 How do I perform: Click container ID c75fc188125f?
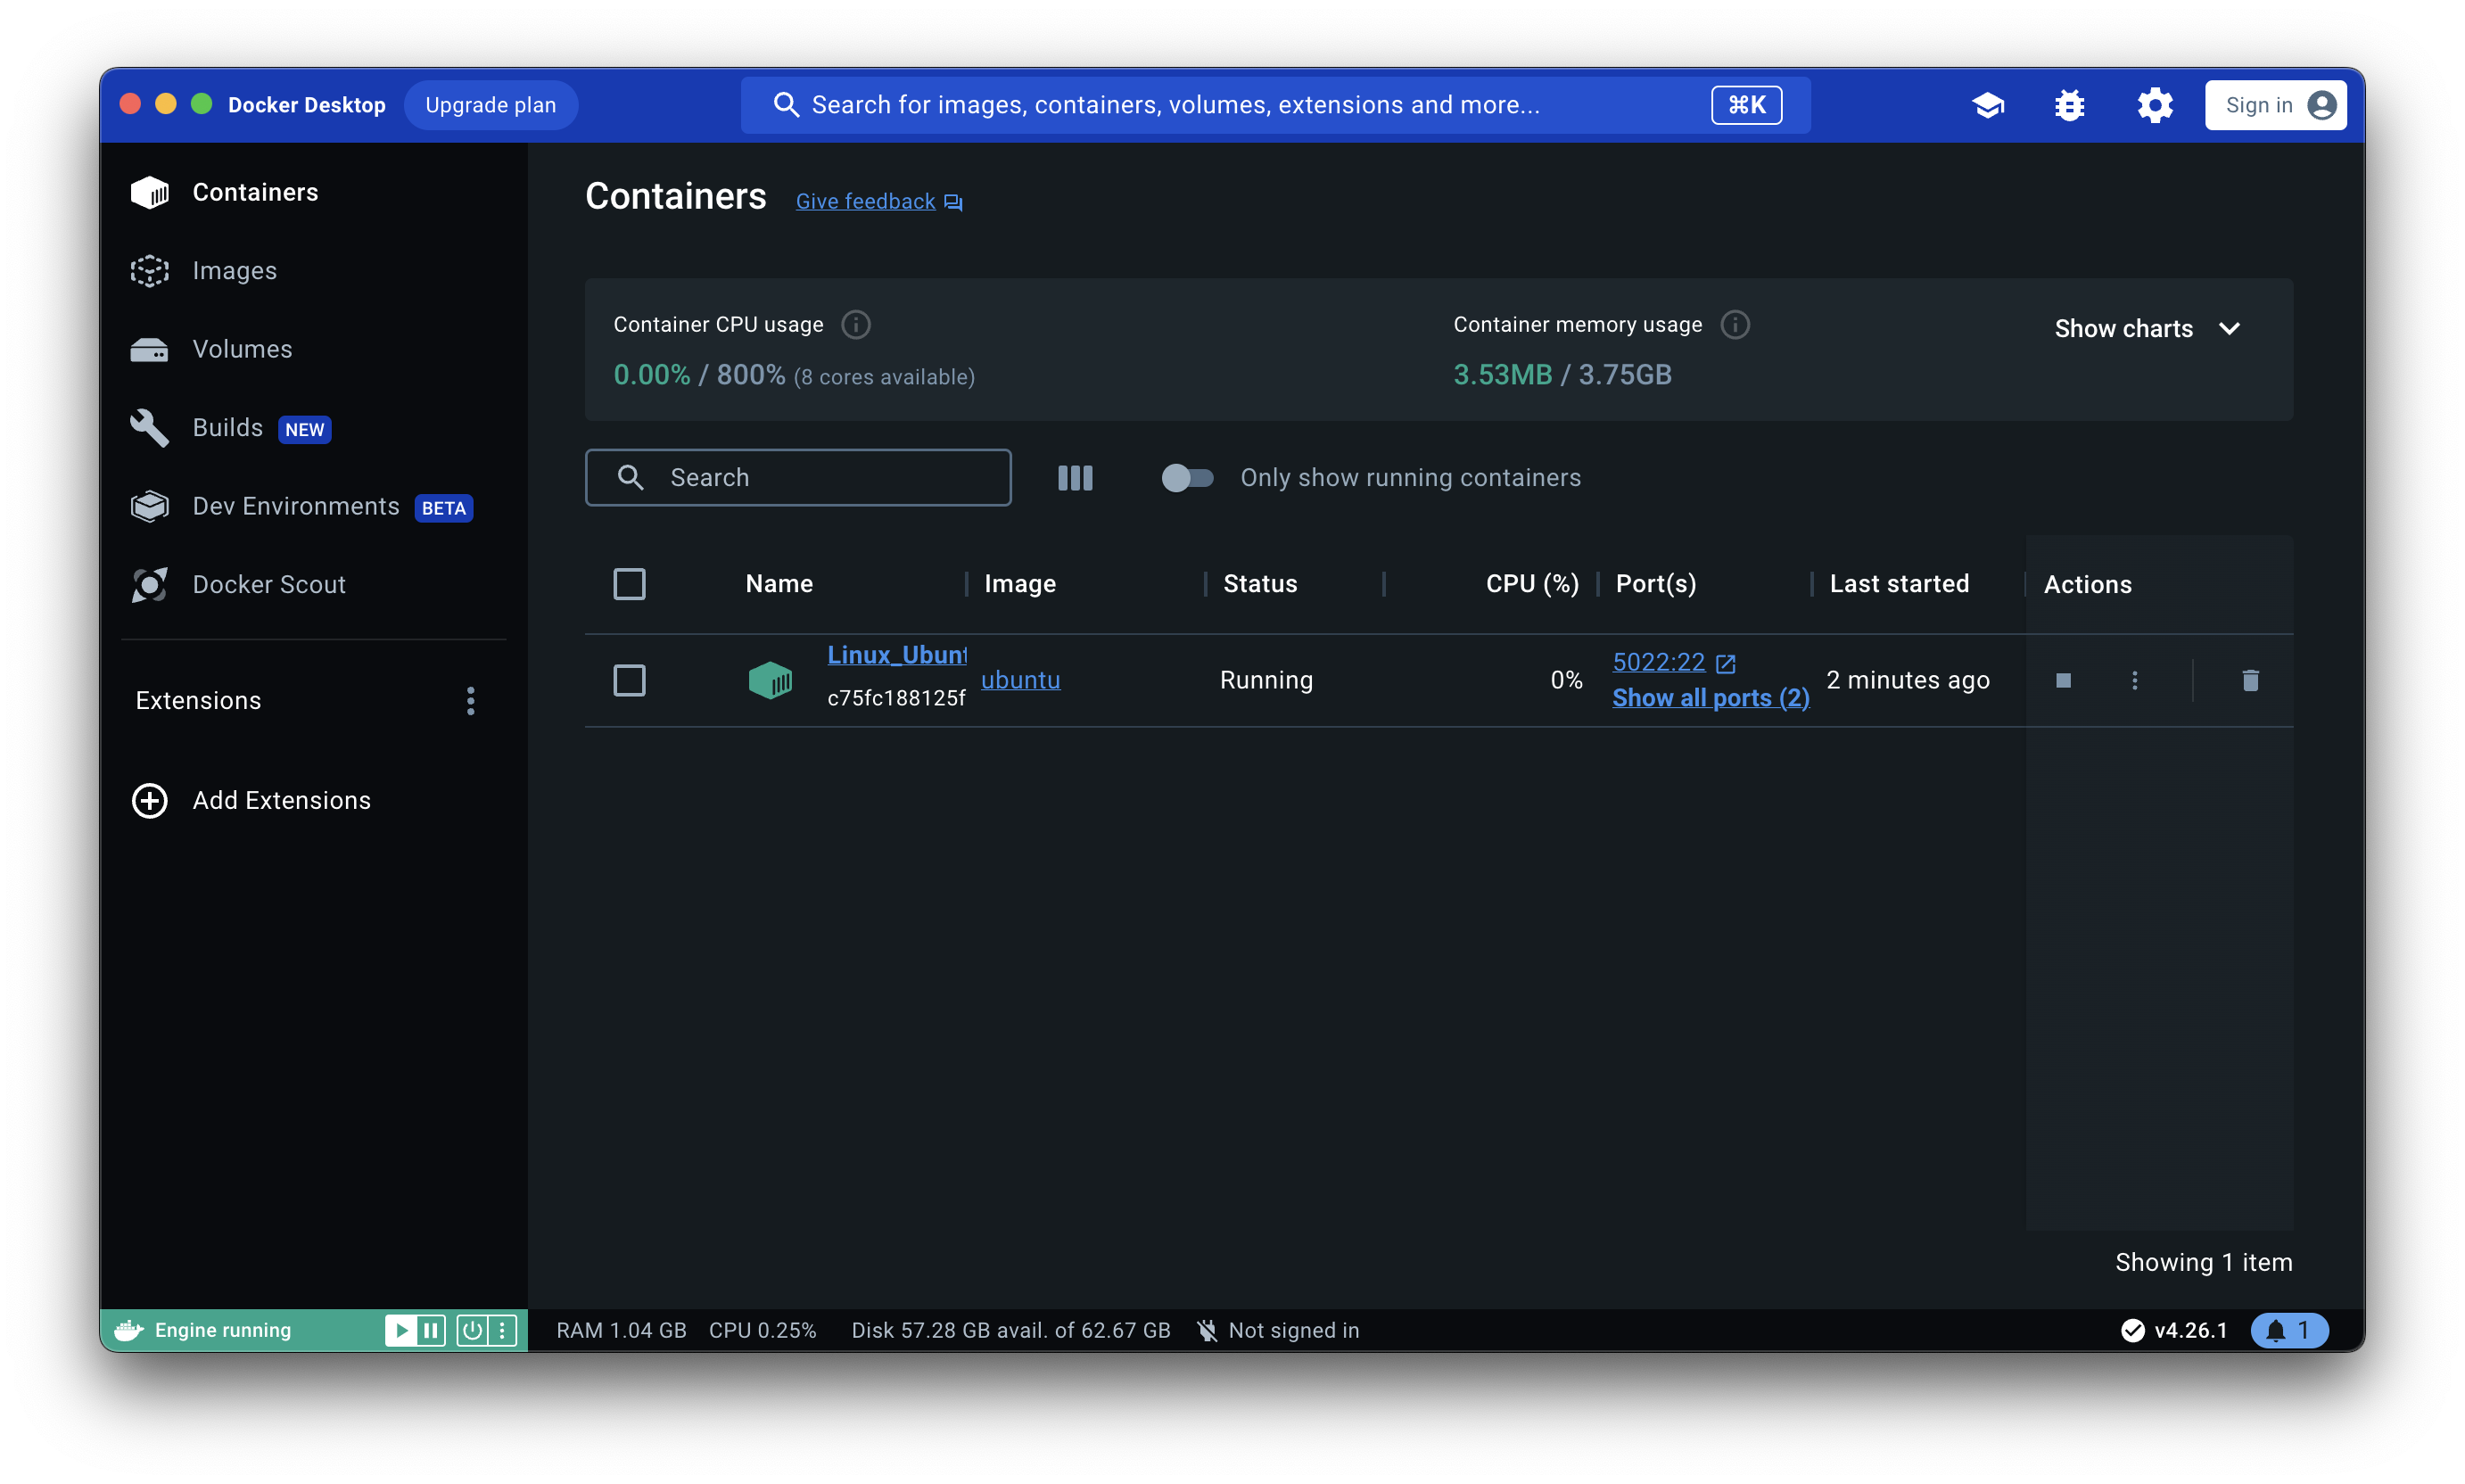pyautogui.click(x=896, y=697)
